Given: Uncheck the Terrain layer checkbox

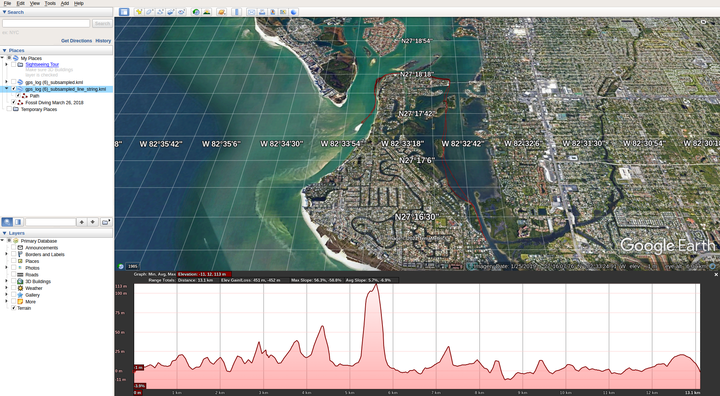Looking at the screenshot, I should click(x=13, y=308).
